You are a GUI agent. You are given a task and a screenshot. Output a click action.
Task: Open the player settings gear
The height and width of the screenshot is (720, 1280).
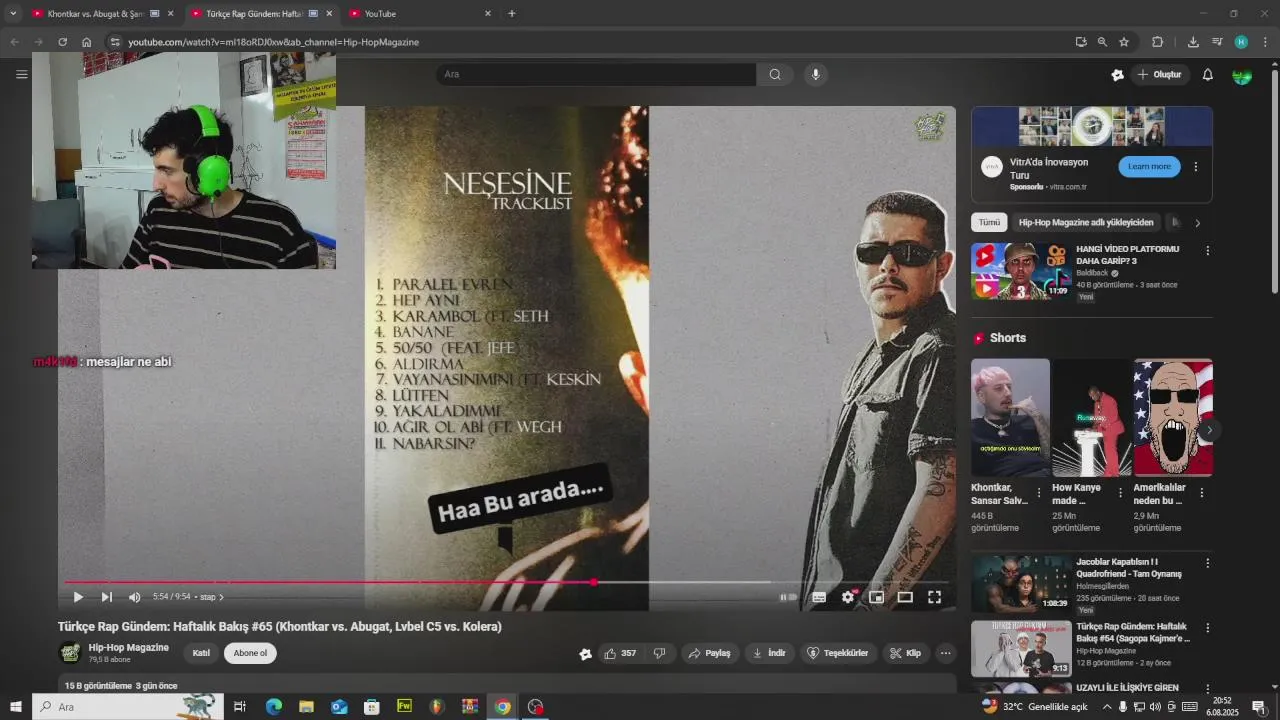tap(848, 597)
